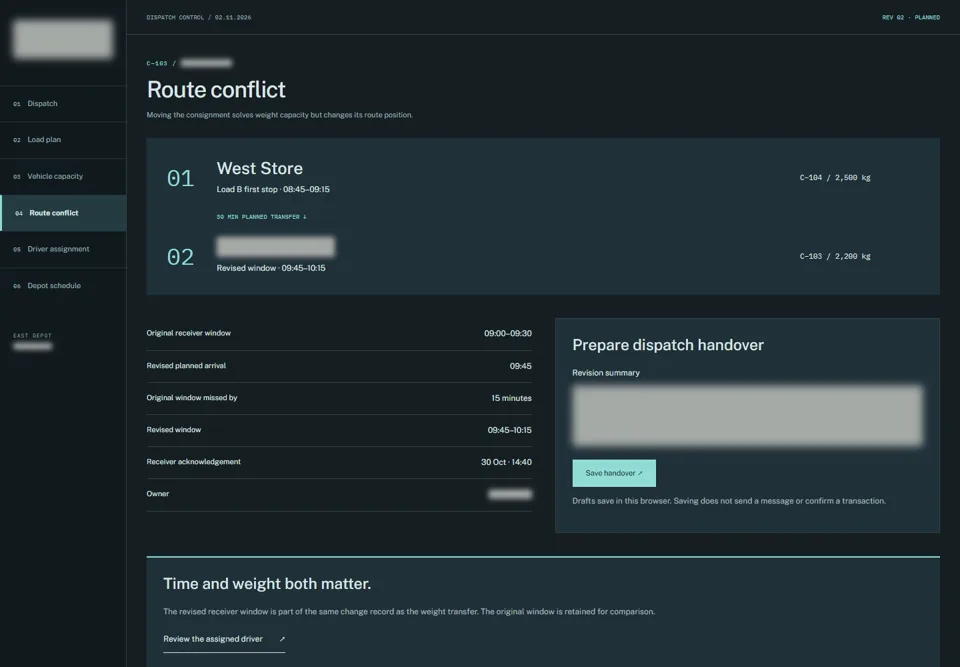960x667 pixels.
Task: Click the Original window missed by label
Action: coord(192,398)
